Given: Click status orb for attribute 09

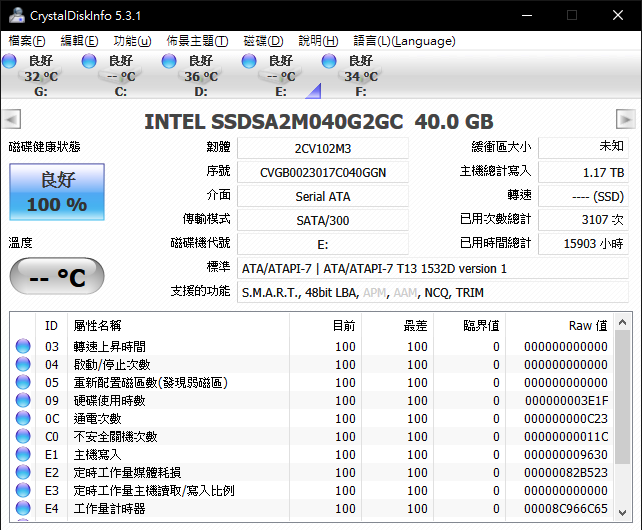Looking at the screenshot, I should [23, 400].
